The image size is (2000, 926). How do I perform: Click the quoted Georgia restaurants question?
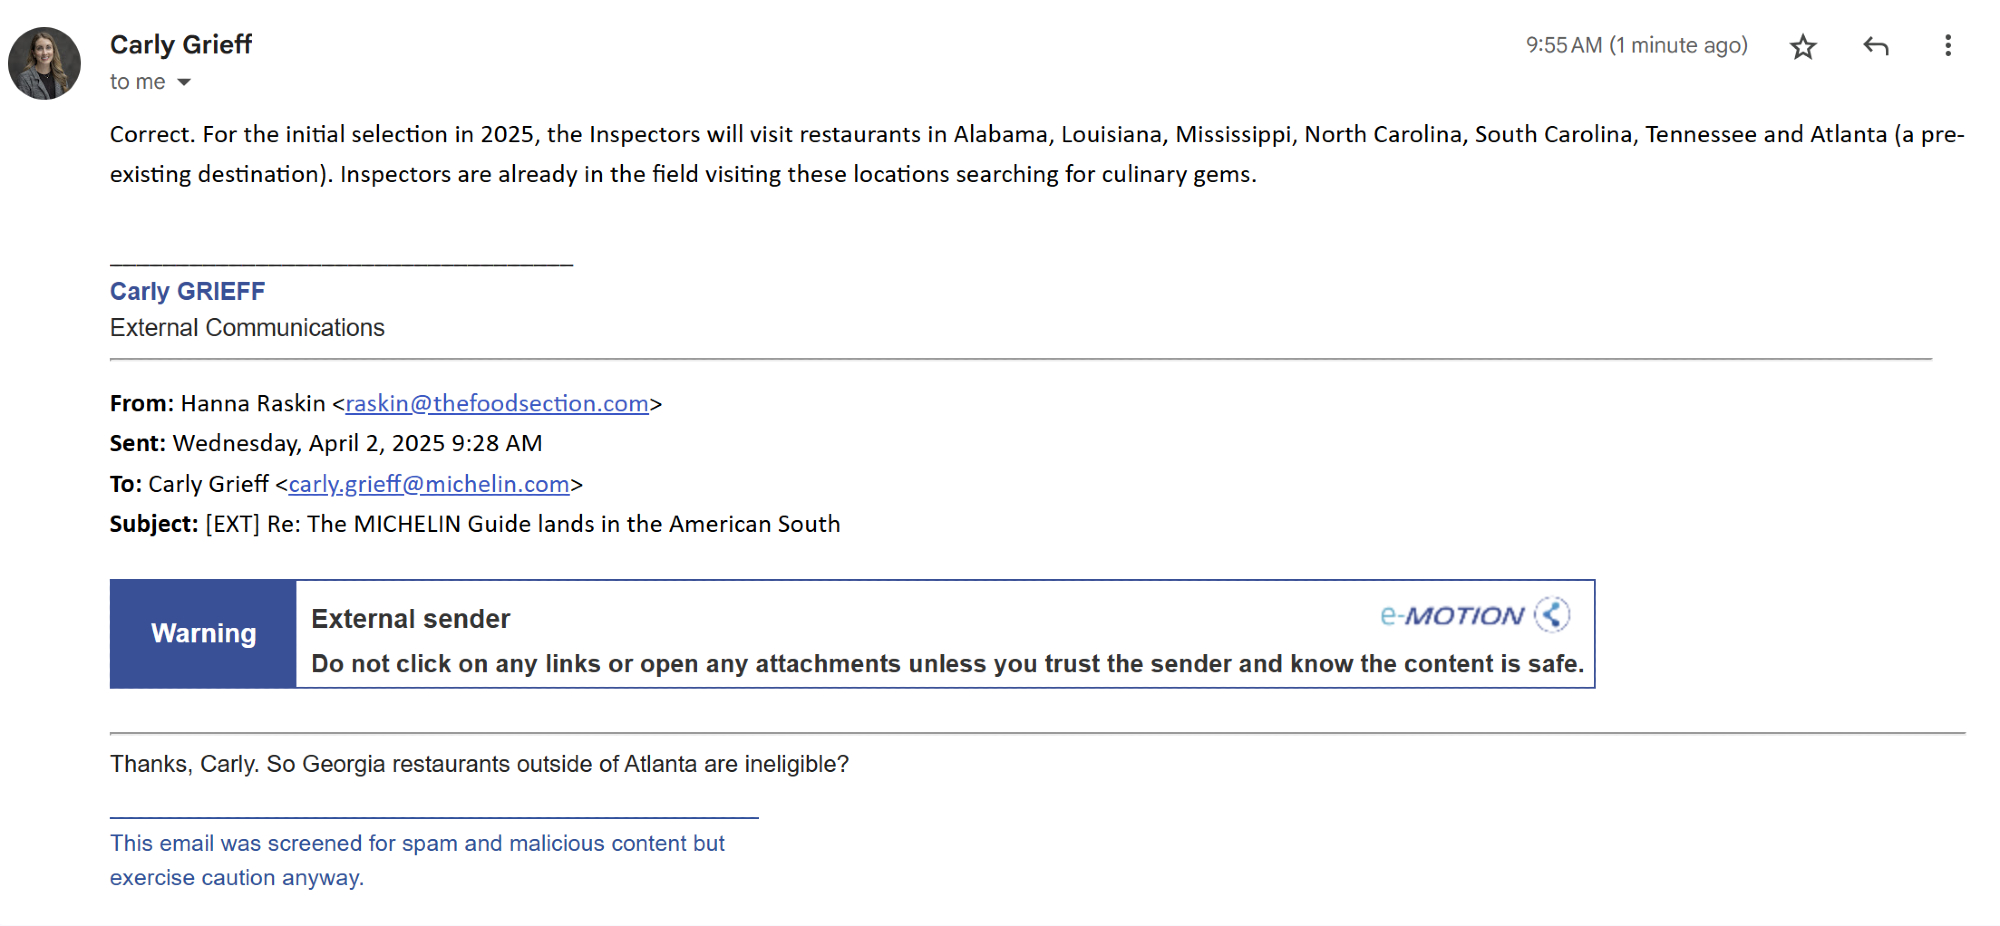click(x=479, y=765)
